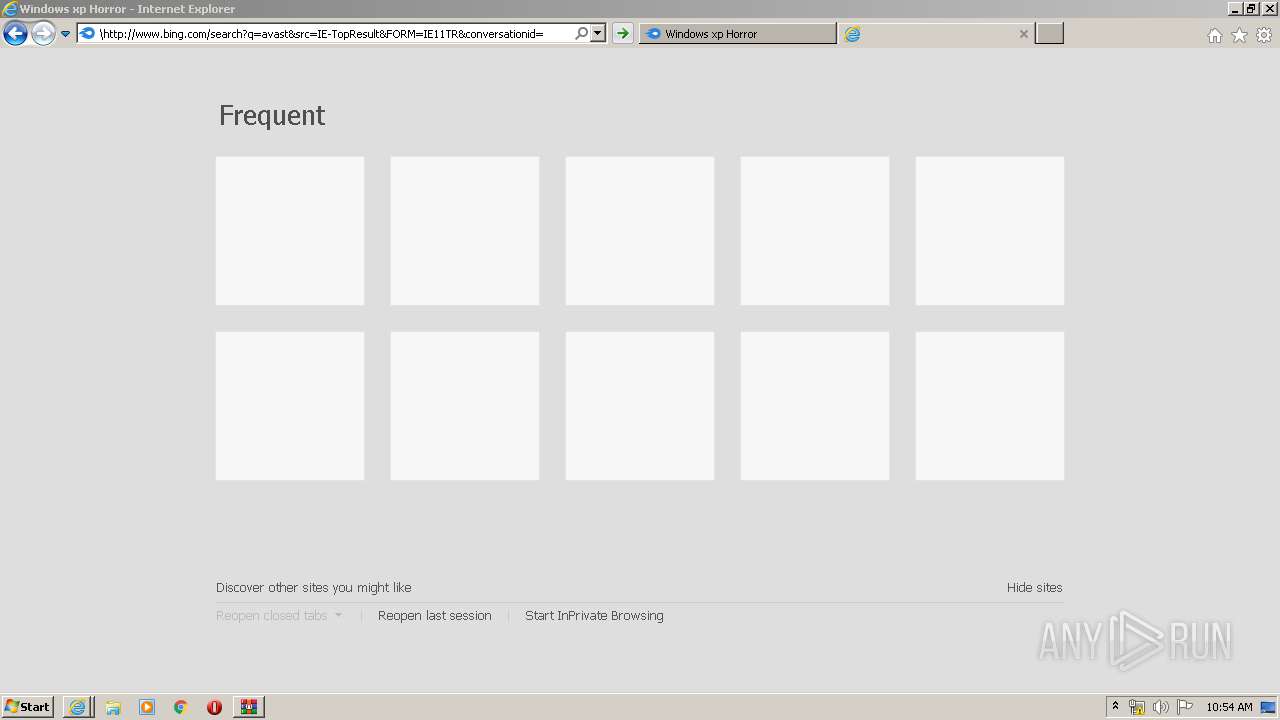Open last frequent site tile in bottom row

[990, 406]
